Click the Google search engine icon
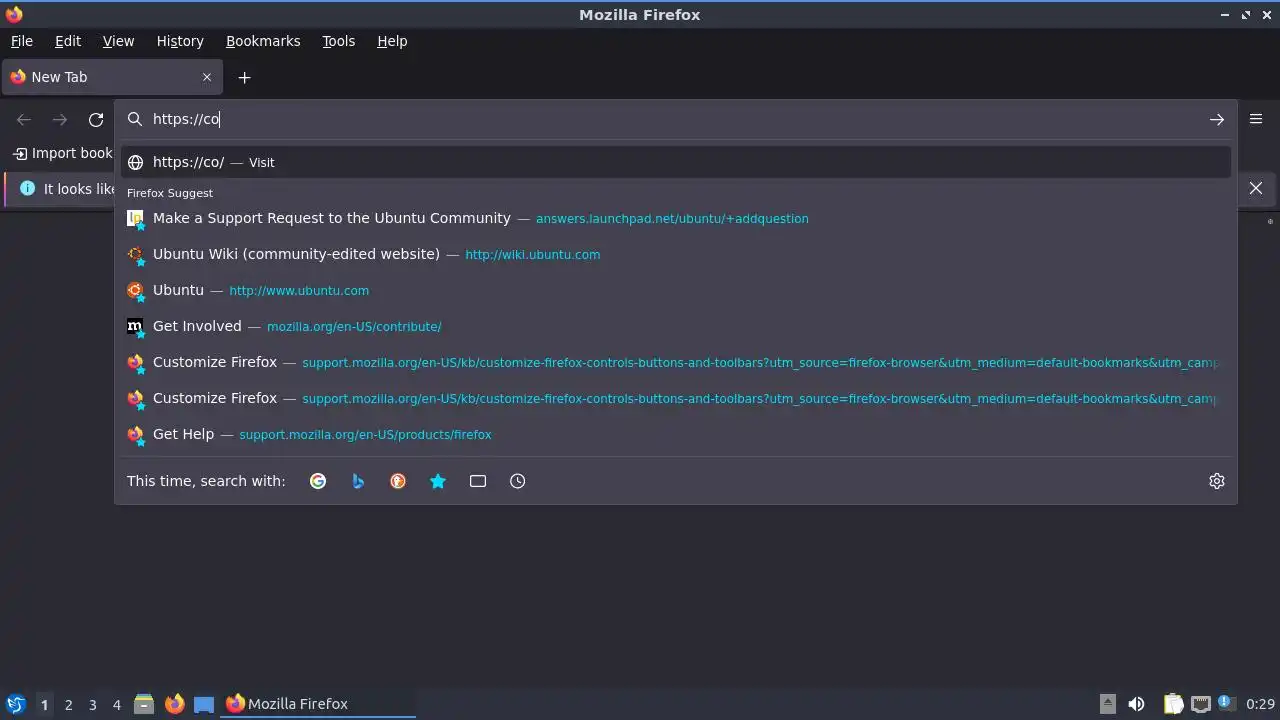Screen dimensions: 1280x720 coord(318,481)
